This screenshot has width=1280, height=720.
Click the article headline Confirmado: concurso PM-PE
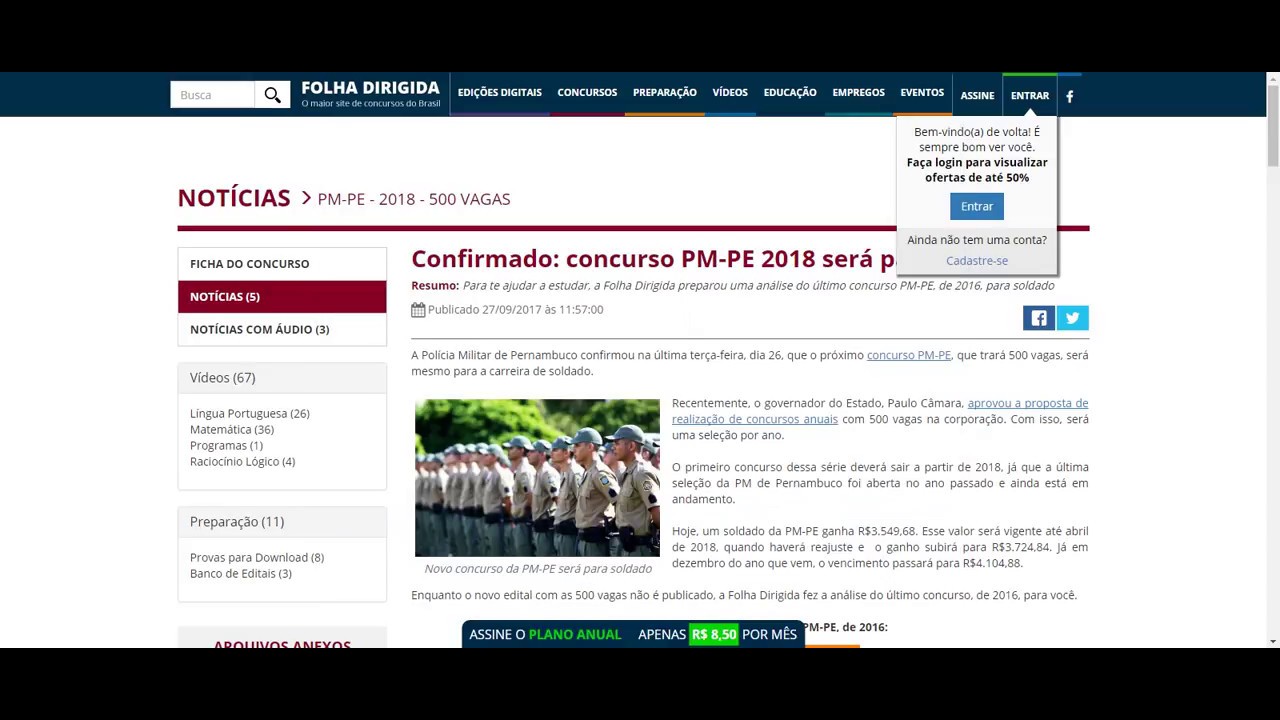pyautogui.click(x=654, y=259)
